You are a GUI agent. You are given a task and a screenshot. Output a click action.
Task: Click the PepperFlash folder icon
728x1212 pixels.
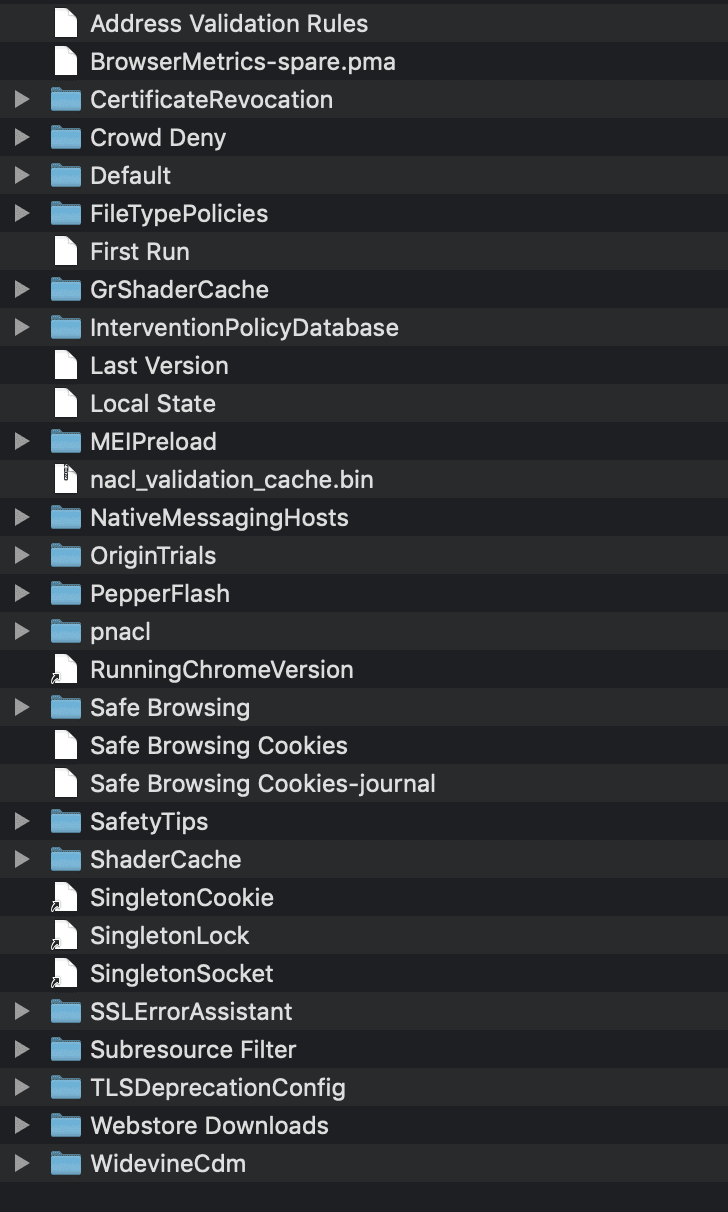[66, 594]
